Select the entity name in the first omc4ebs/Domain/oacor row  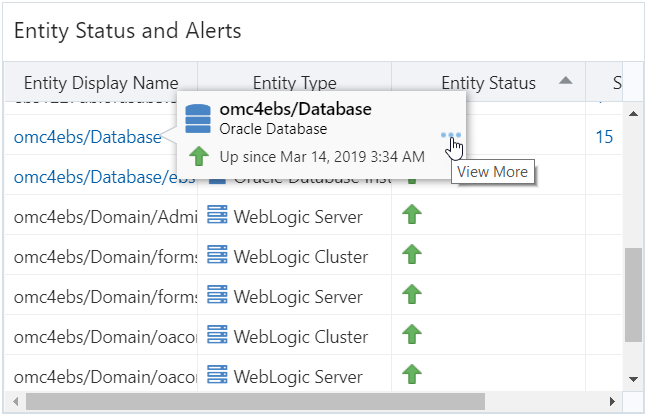[105, 338]
